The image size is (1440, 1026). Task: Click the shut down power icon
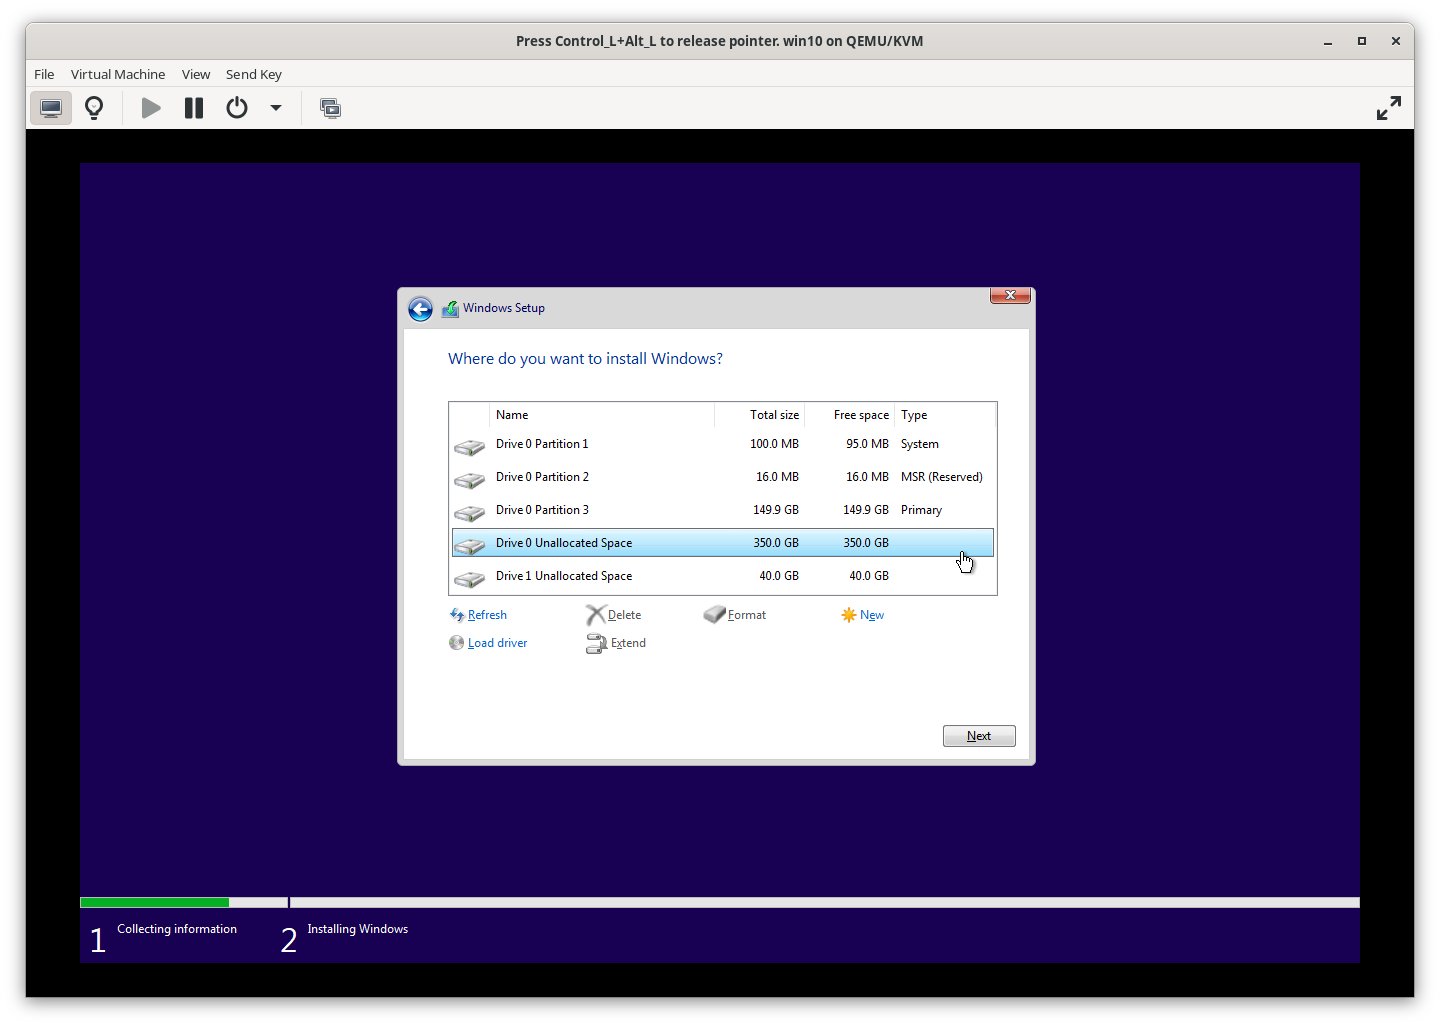237,108
